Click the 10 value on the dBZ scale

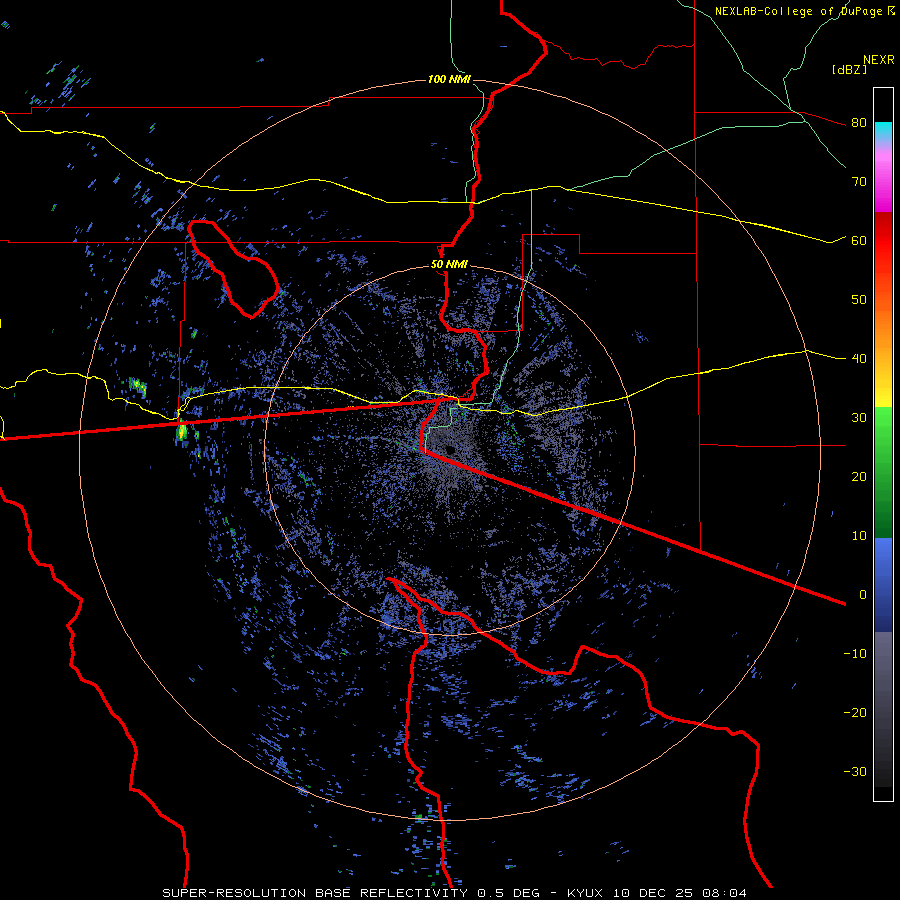coord(859,536)
